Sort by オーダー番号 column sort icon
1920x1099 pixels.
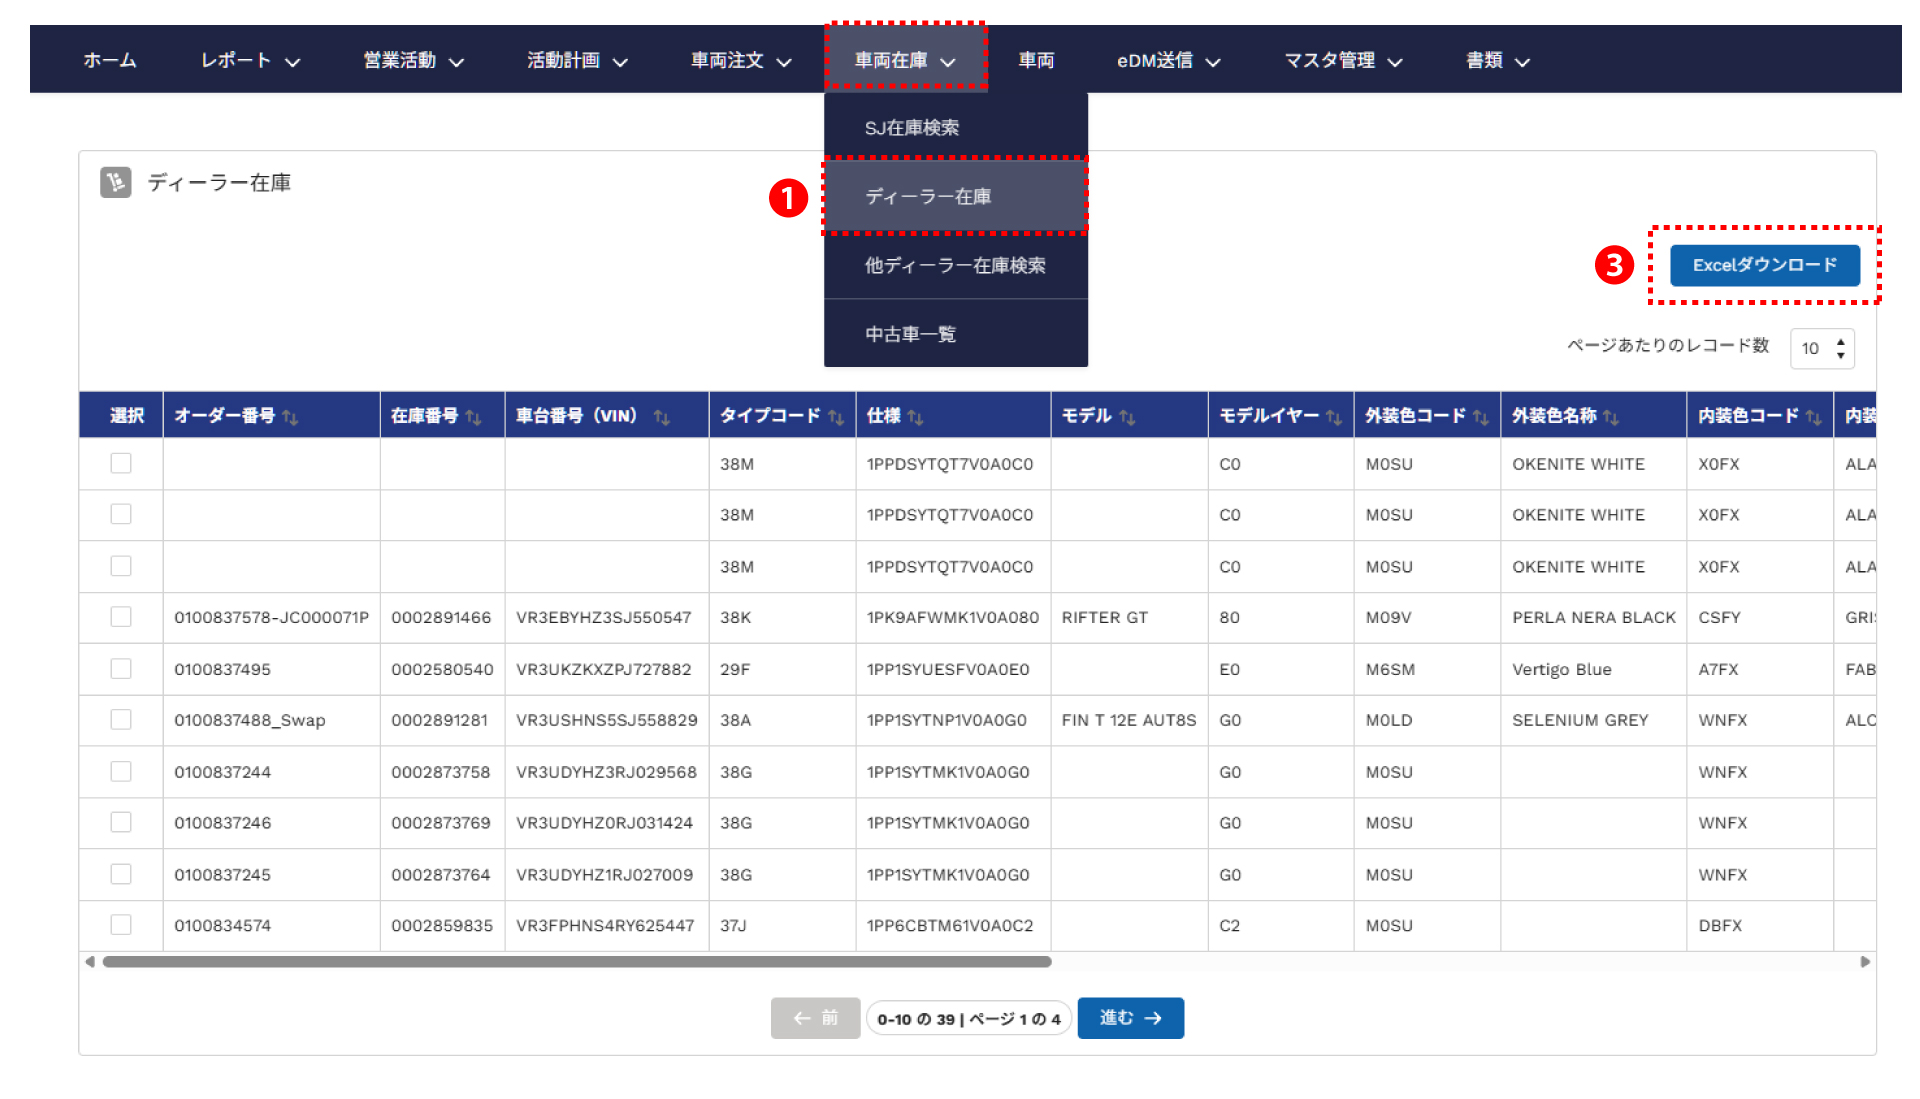tap(290, 417)
